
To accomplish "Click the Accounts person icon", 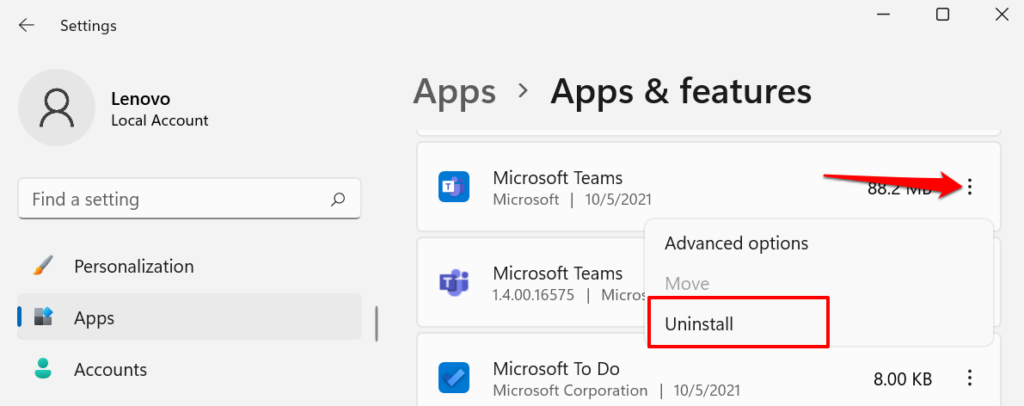I will pyautogui.click(x=42, y=369).
